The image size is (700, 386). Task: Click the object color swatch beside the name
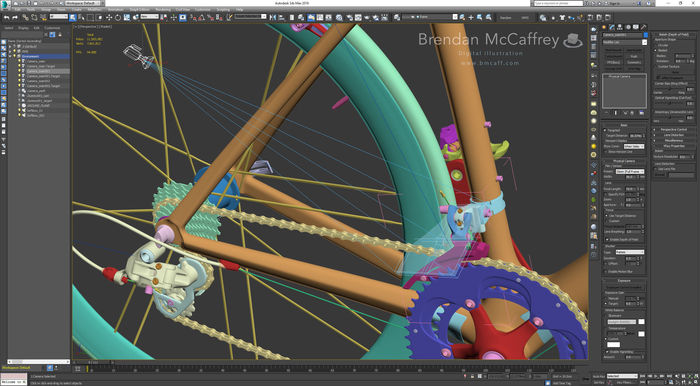(x=646, y=35)
